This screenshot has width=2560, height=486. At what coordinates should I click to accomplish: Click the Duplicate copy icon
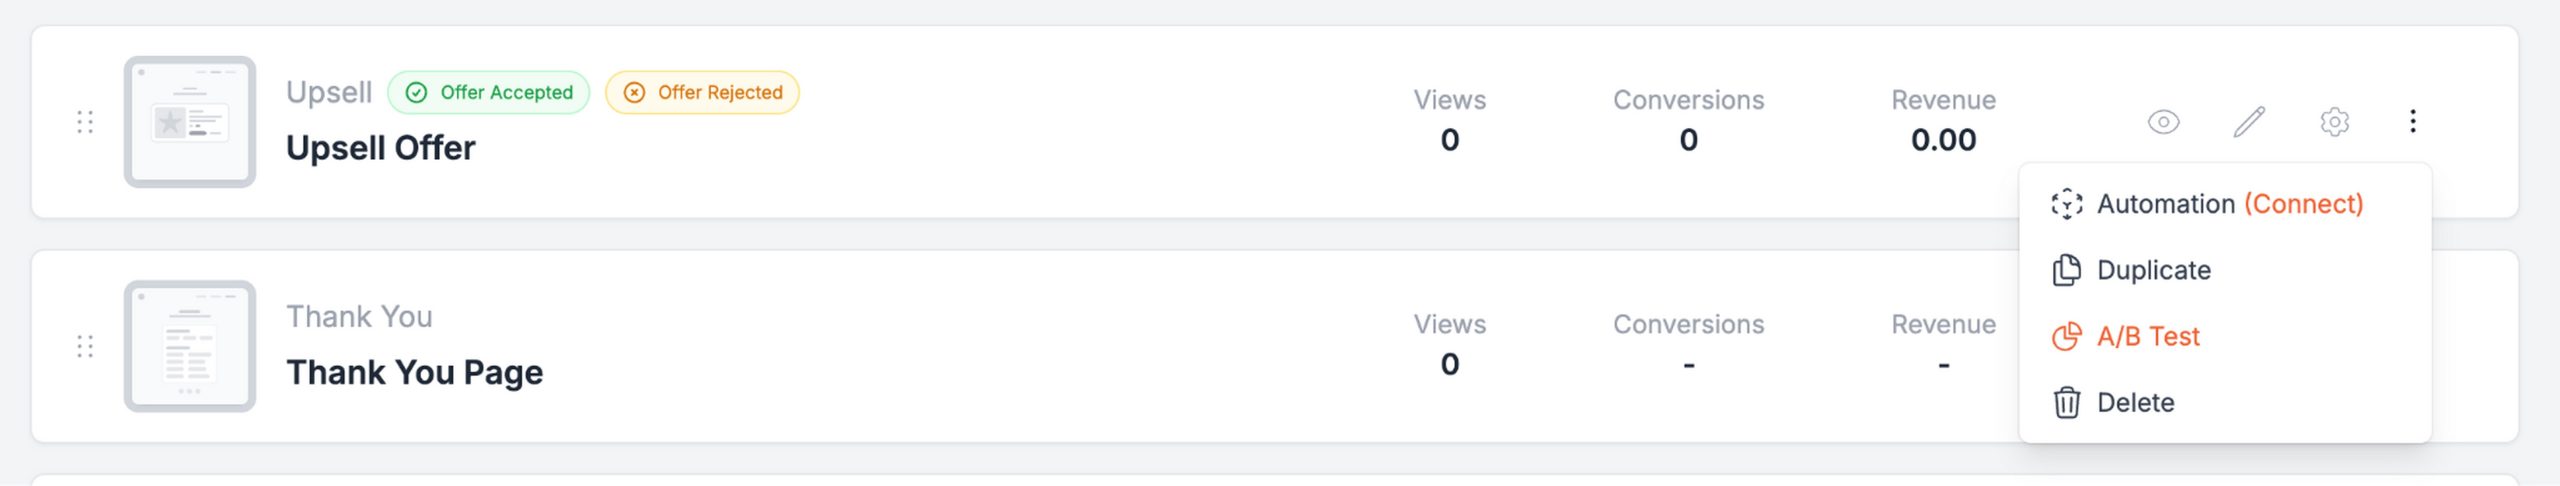pyautogui.click(x=2066, y=270)
